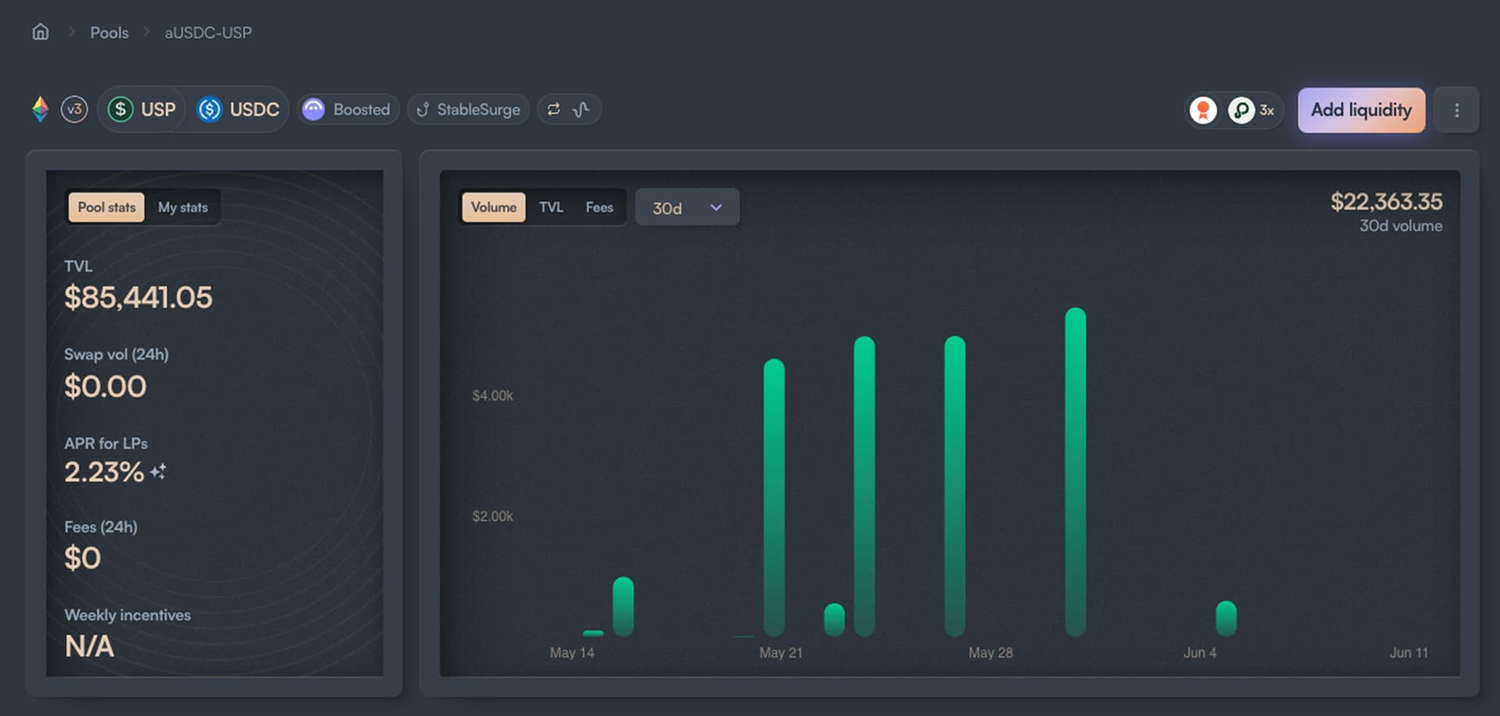Click the StableSurge hook icon
This screenshot has width=1500, height=716.
coord(423,110)
